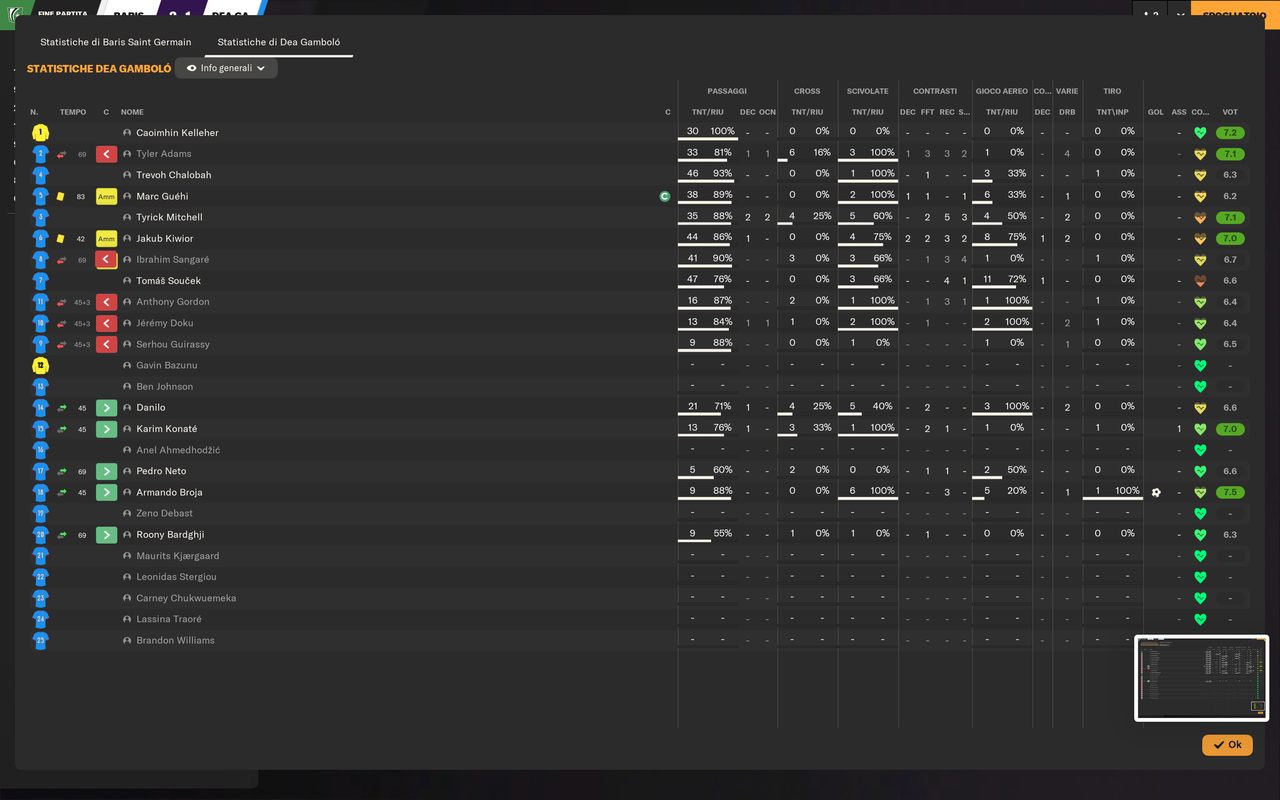Open Tyrick Mitchell's player name
The height and width of the screenshot is (800, 1280).
[x=169, y=217]
